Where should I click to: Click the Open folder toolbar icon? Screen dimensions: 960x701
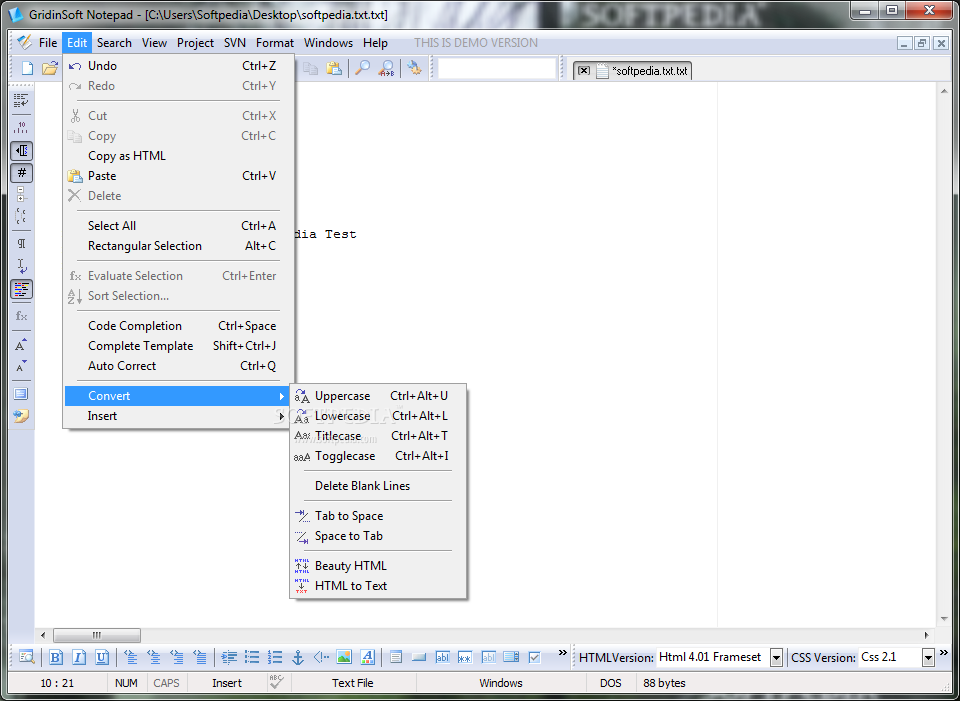coord(50,68)
